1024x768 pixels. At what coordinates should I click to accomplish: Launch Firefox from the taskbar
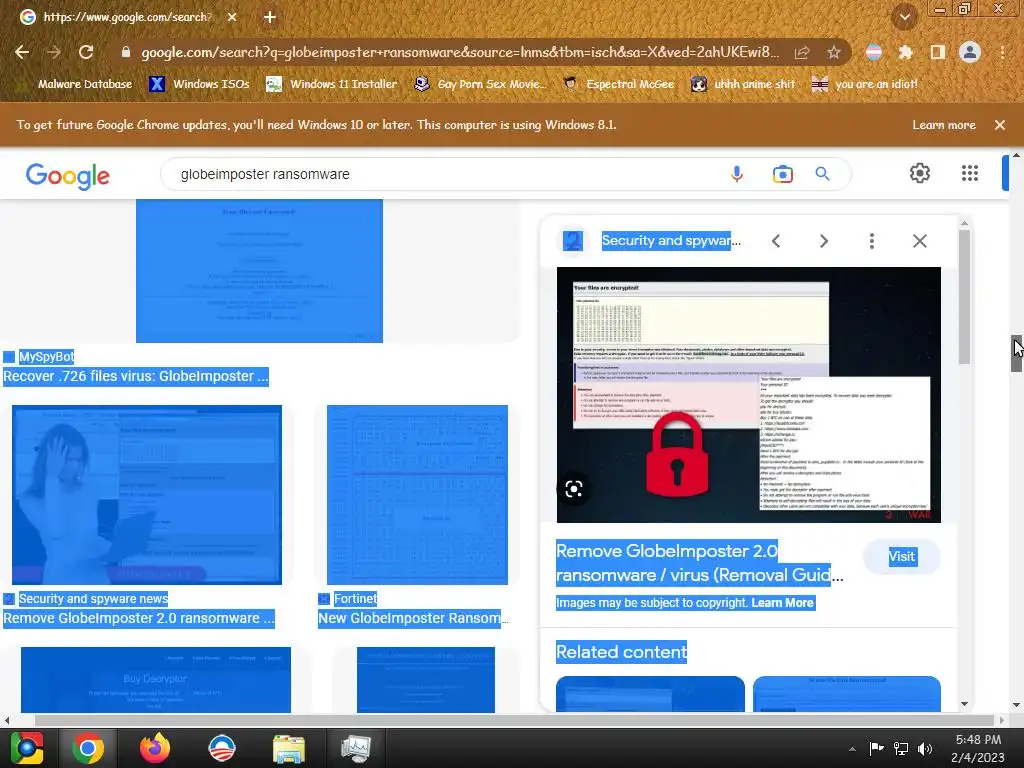155,748
